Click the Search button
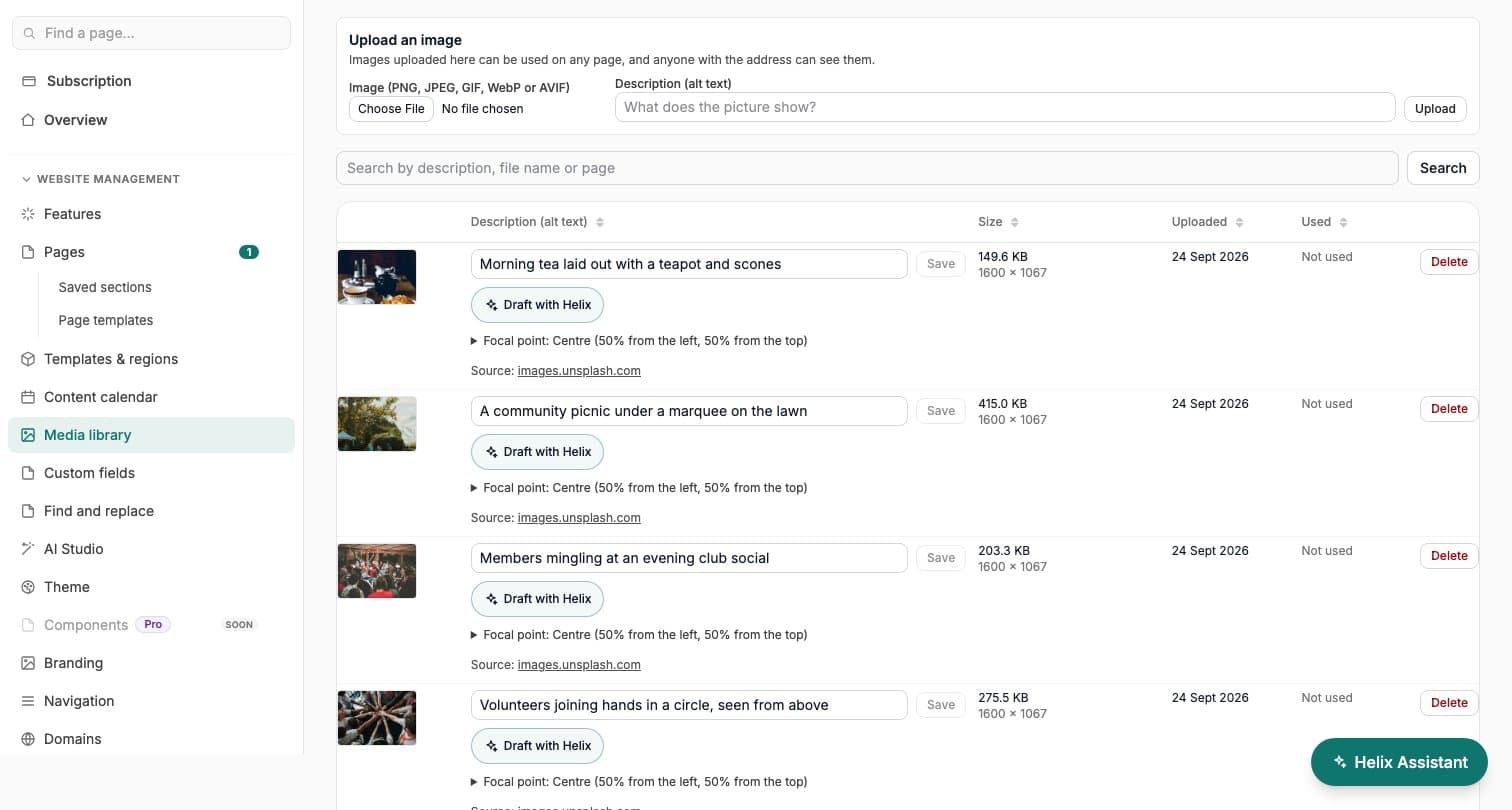The height and width of the screenshot is (810, 1512). (x=1443, y=168)
